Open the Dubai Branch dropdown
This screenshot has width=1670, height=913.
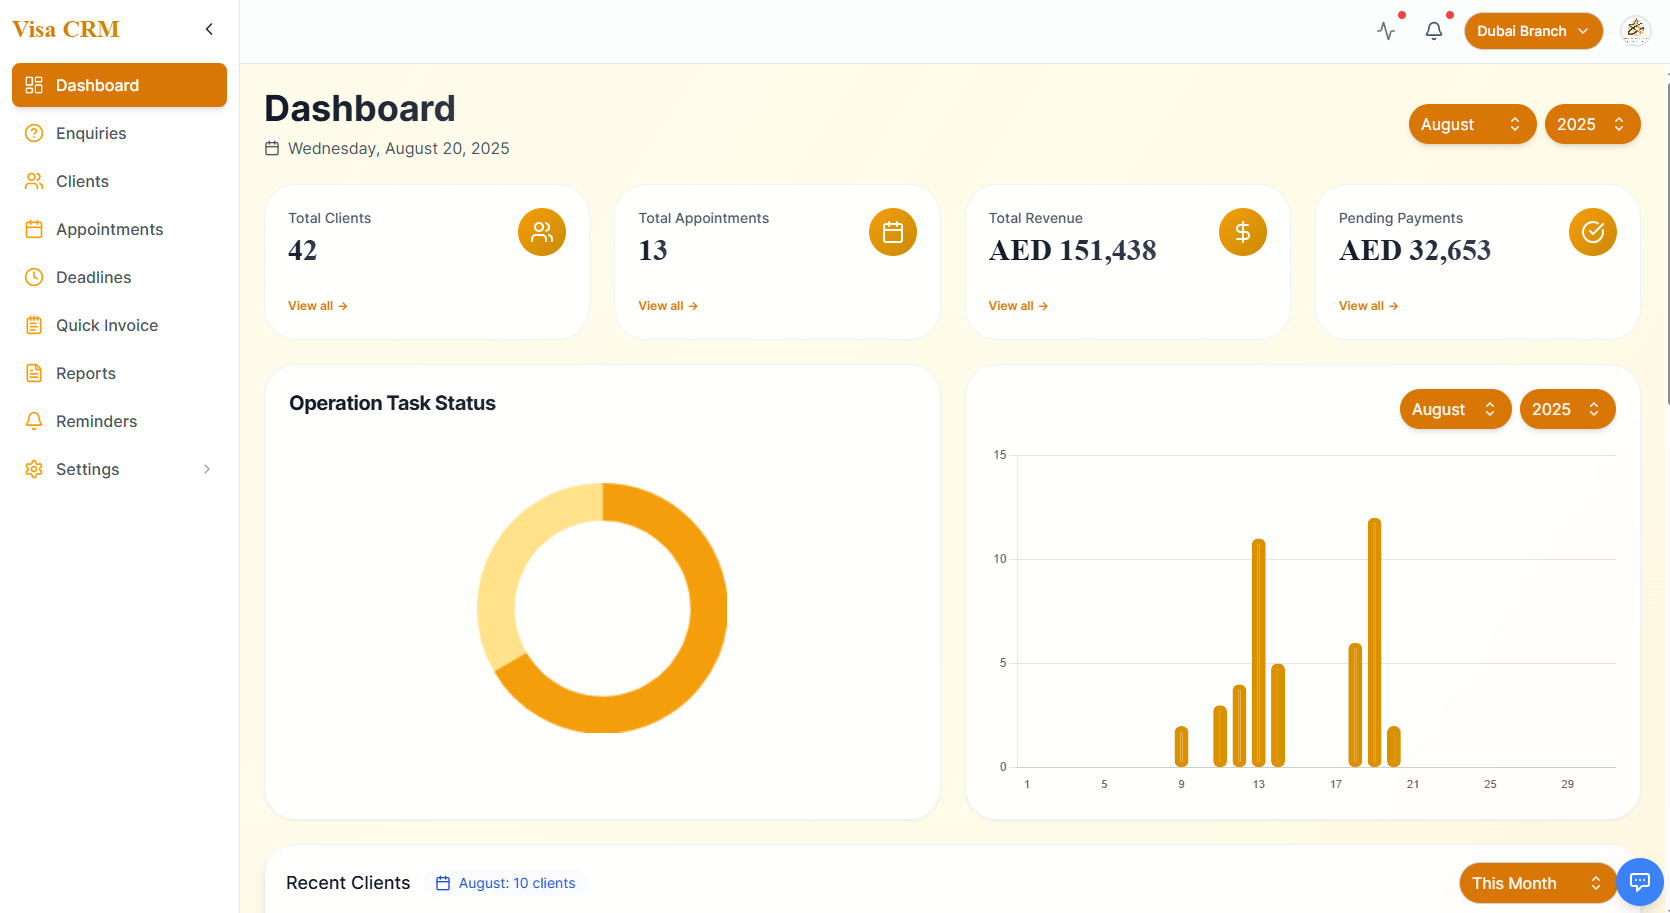pos(1533,31)
